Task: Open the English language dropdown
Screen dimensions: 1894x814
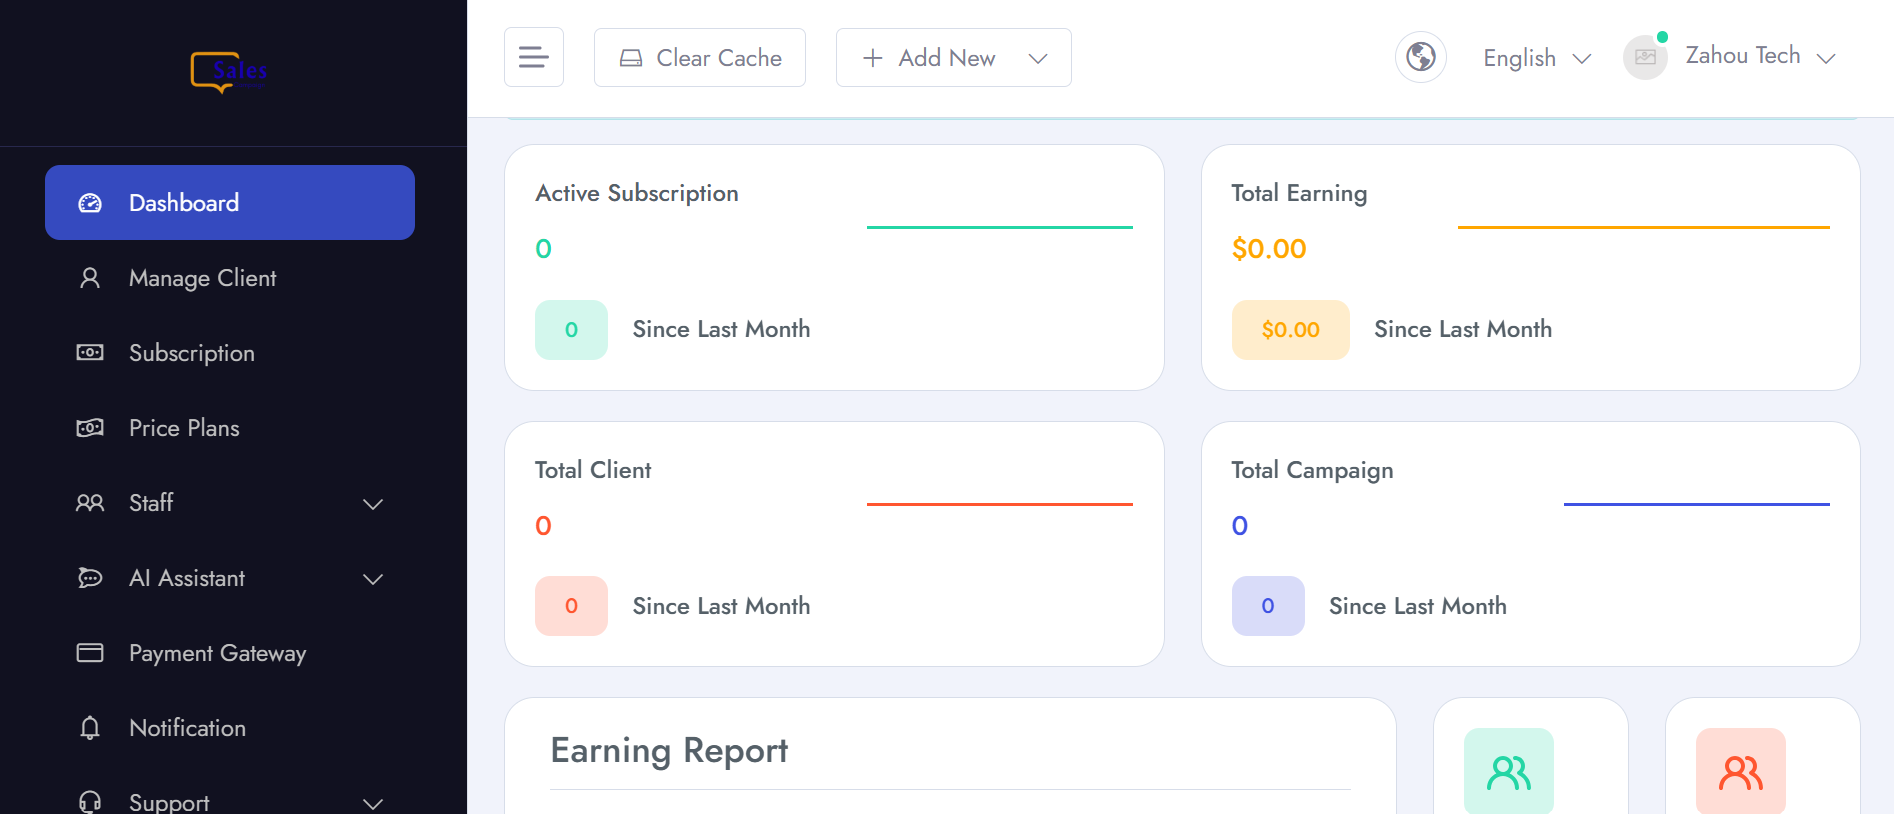Action: tap(1535, 58)
